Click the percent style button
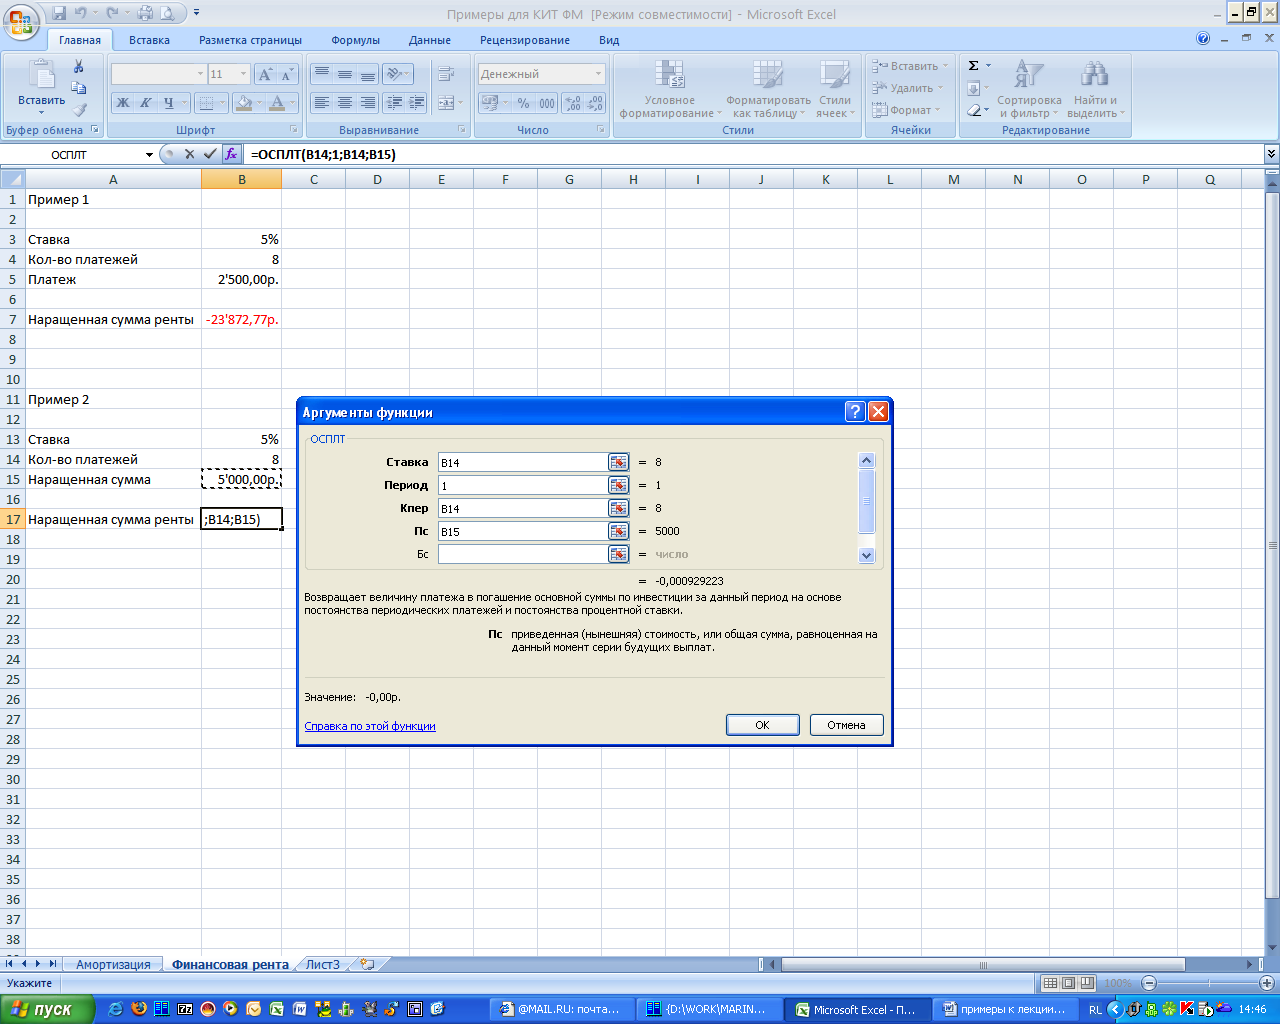This screenshot has height=1024, width=1280. click(x=523, y=103)
